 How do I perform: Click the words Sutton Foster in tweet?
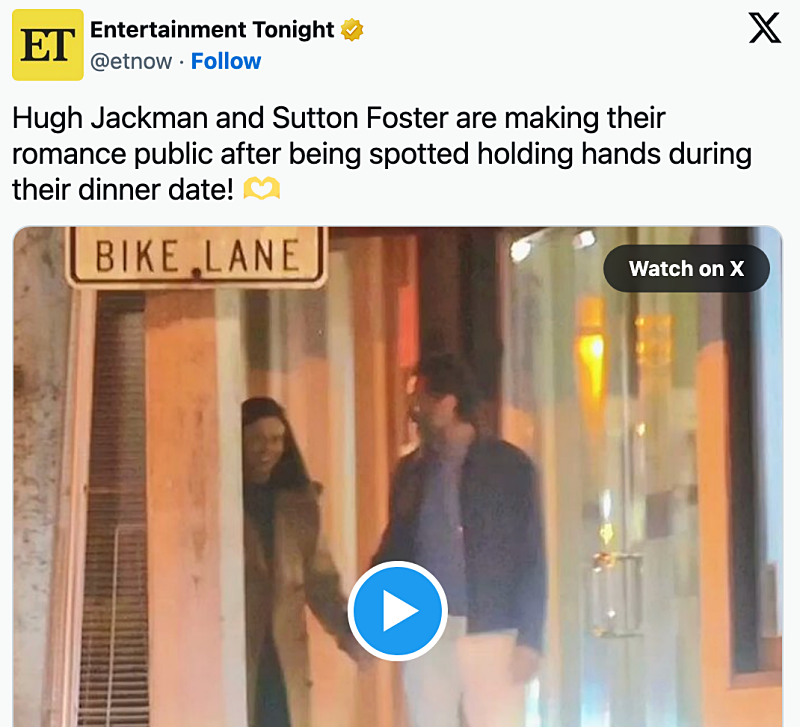coord(360,118)
